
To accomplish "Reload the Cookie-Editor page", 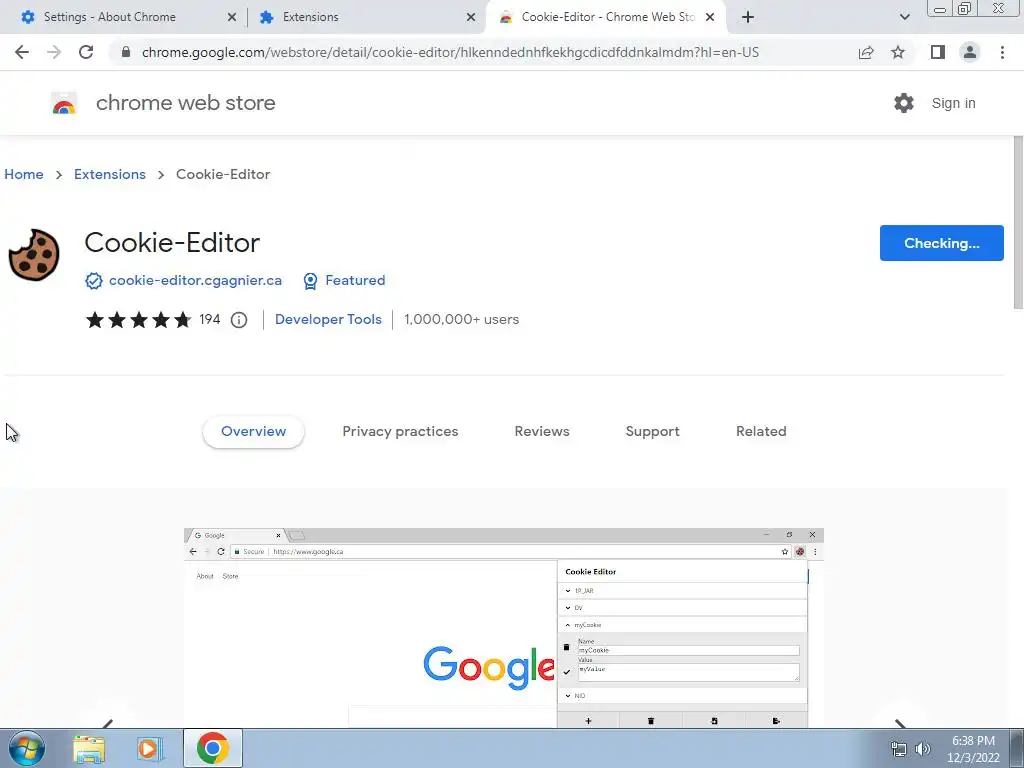I will click(x=86, y=52).
